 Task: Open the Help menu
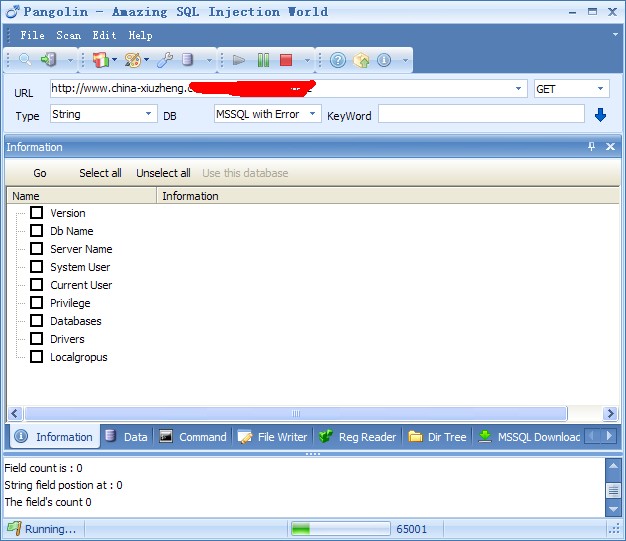tap(140, 35)
